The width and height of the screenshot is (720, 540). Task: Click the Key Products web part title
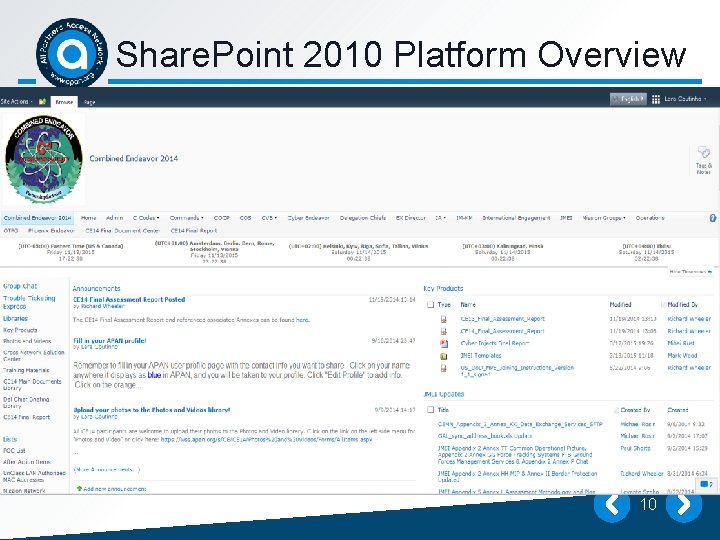tap(443, 289)
